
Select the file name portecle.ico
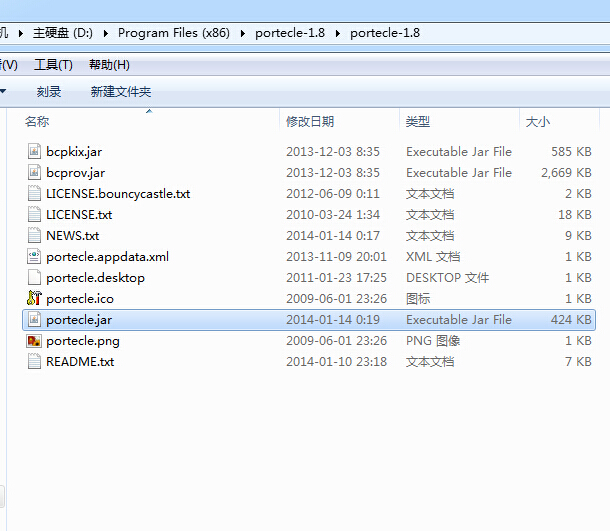(x=80, y=299)
